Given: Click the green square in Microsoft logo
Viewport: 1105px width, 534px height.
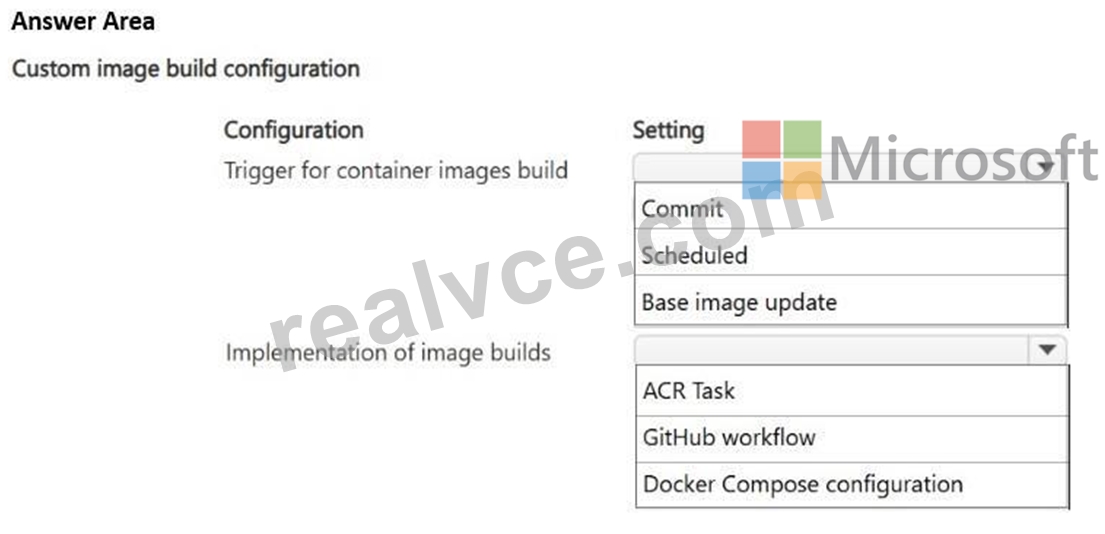Looking at the screenshot, I should pyautogui.click(x=802, y=139).
